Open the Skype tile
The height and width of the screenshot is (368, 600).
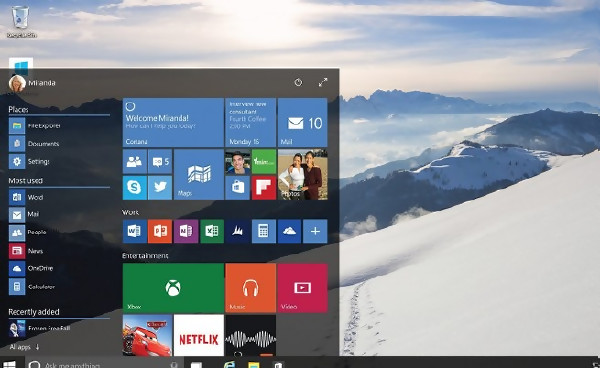134,187
